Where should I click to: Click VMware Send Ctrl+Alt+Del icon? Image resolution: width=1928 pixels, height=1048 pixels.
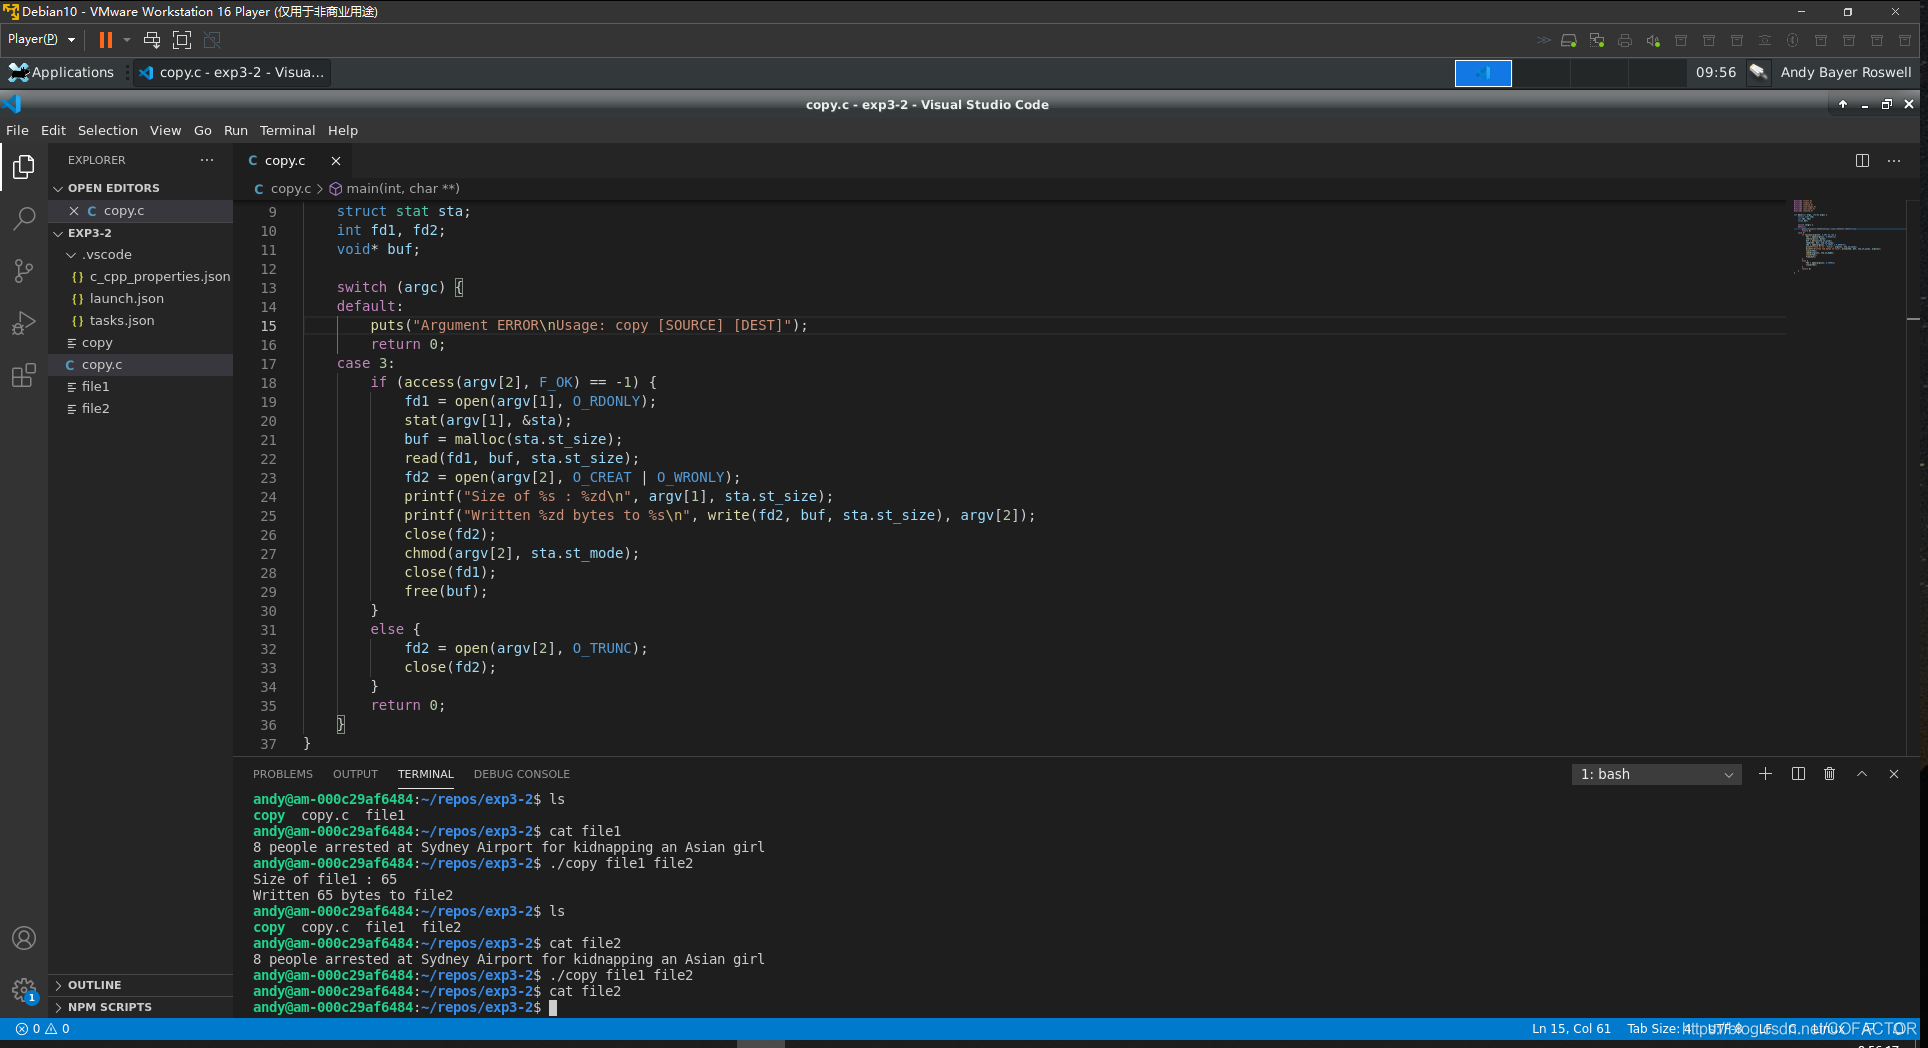pos(152,40)
